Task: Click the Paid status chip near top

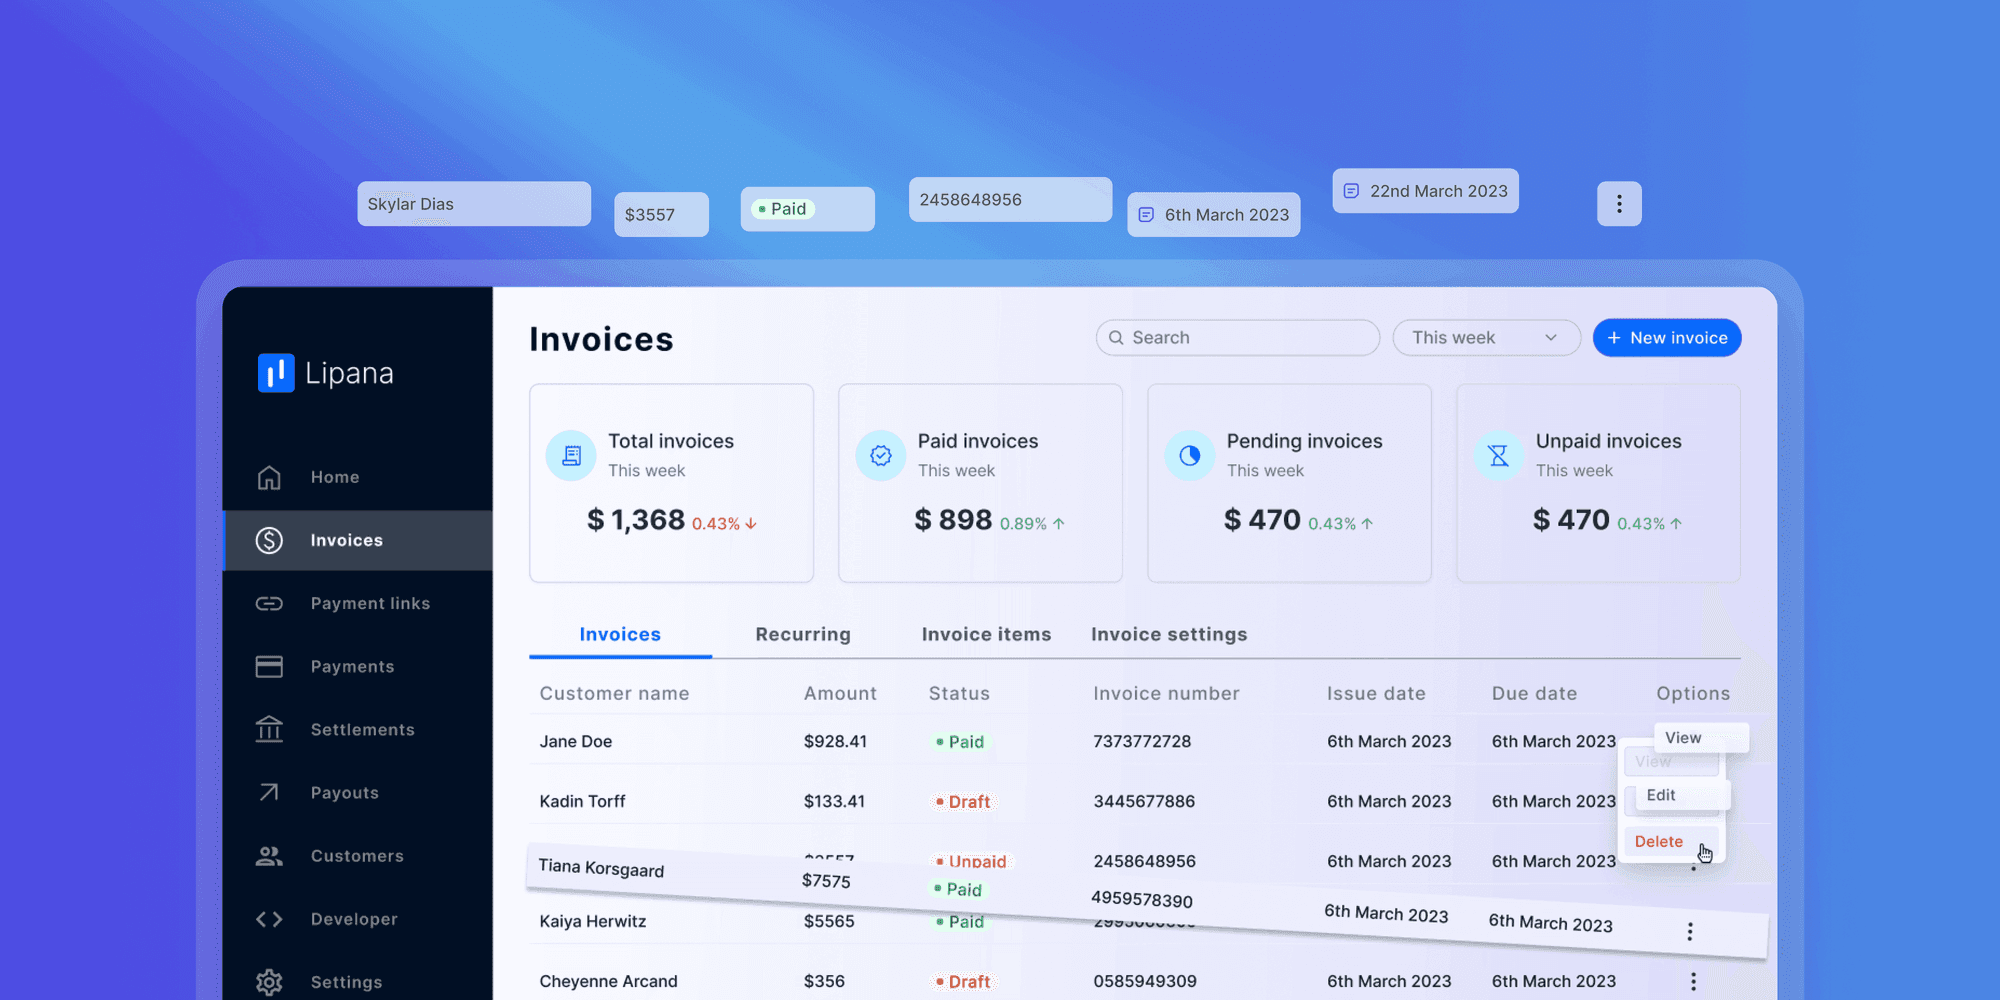Action: (806, 208)
